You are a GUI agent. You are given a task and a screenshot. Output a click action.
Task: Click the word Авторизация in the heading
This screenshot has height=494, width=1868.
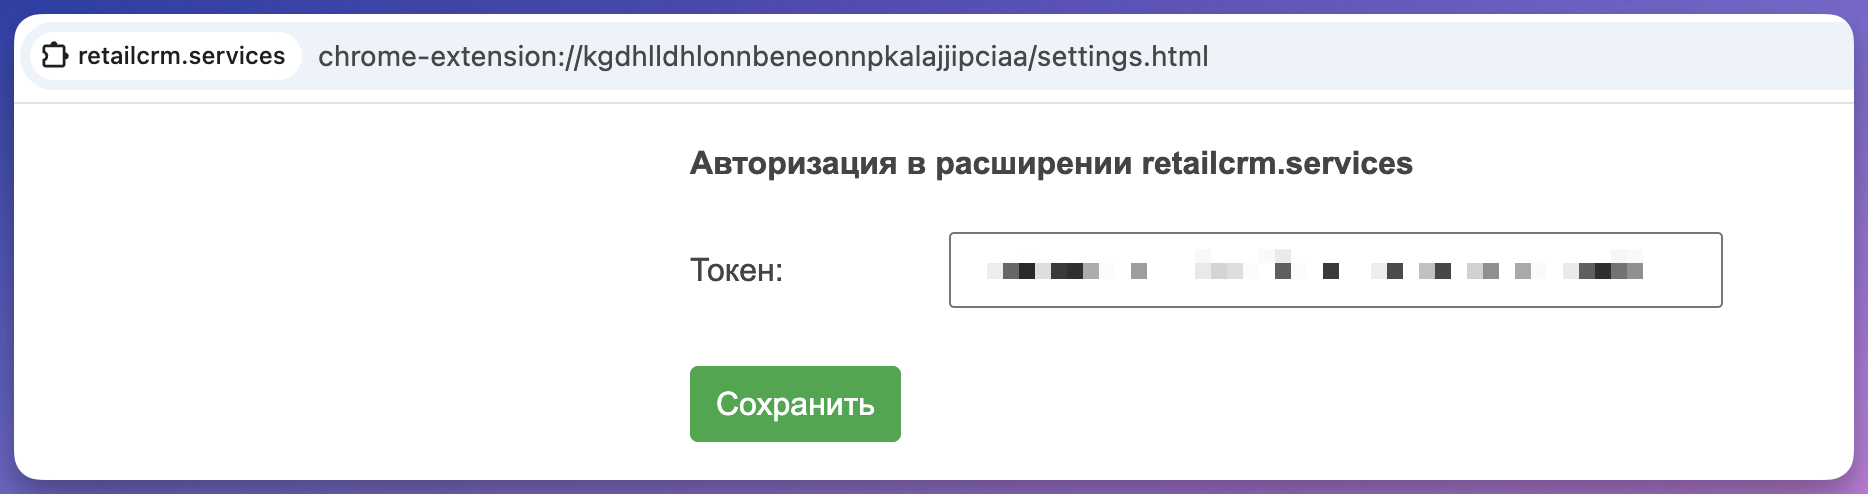pos(793,163)
